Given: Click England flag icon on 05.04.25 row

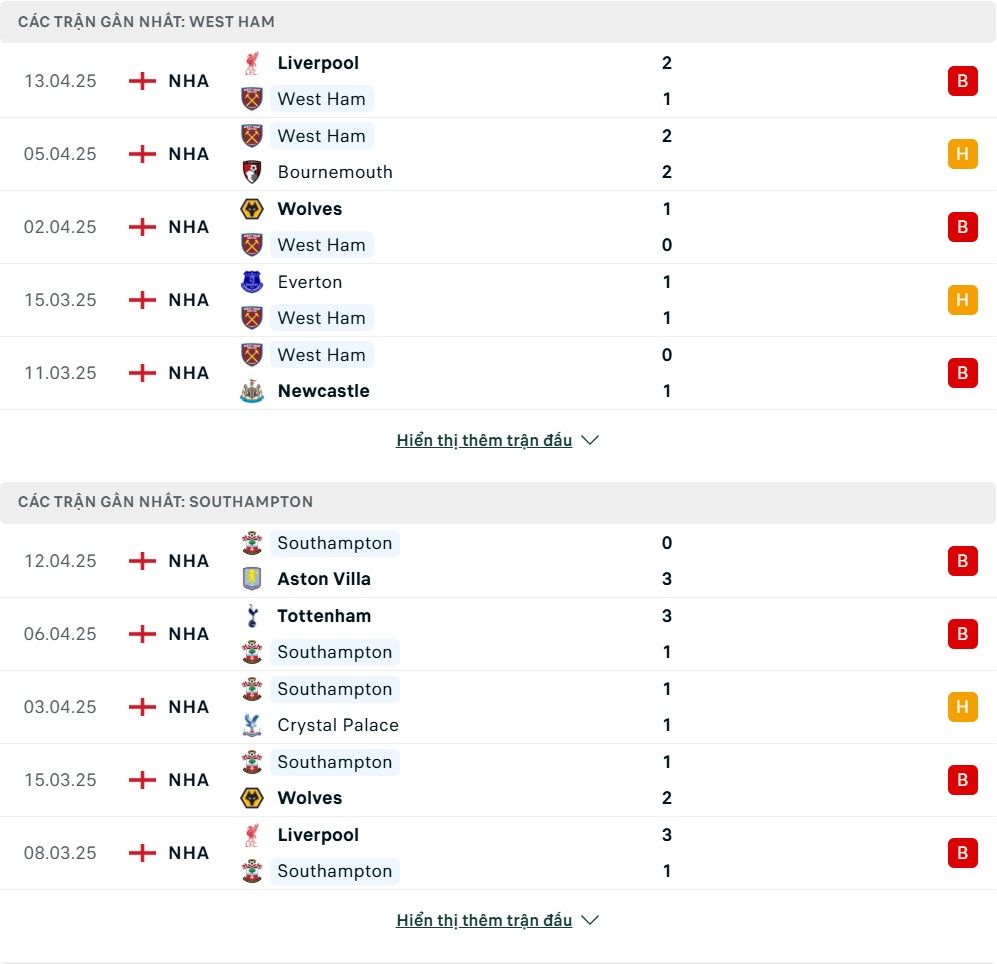Looking at the screenshot, I should click(x=142, y=154).
